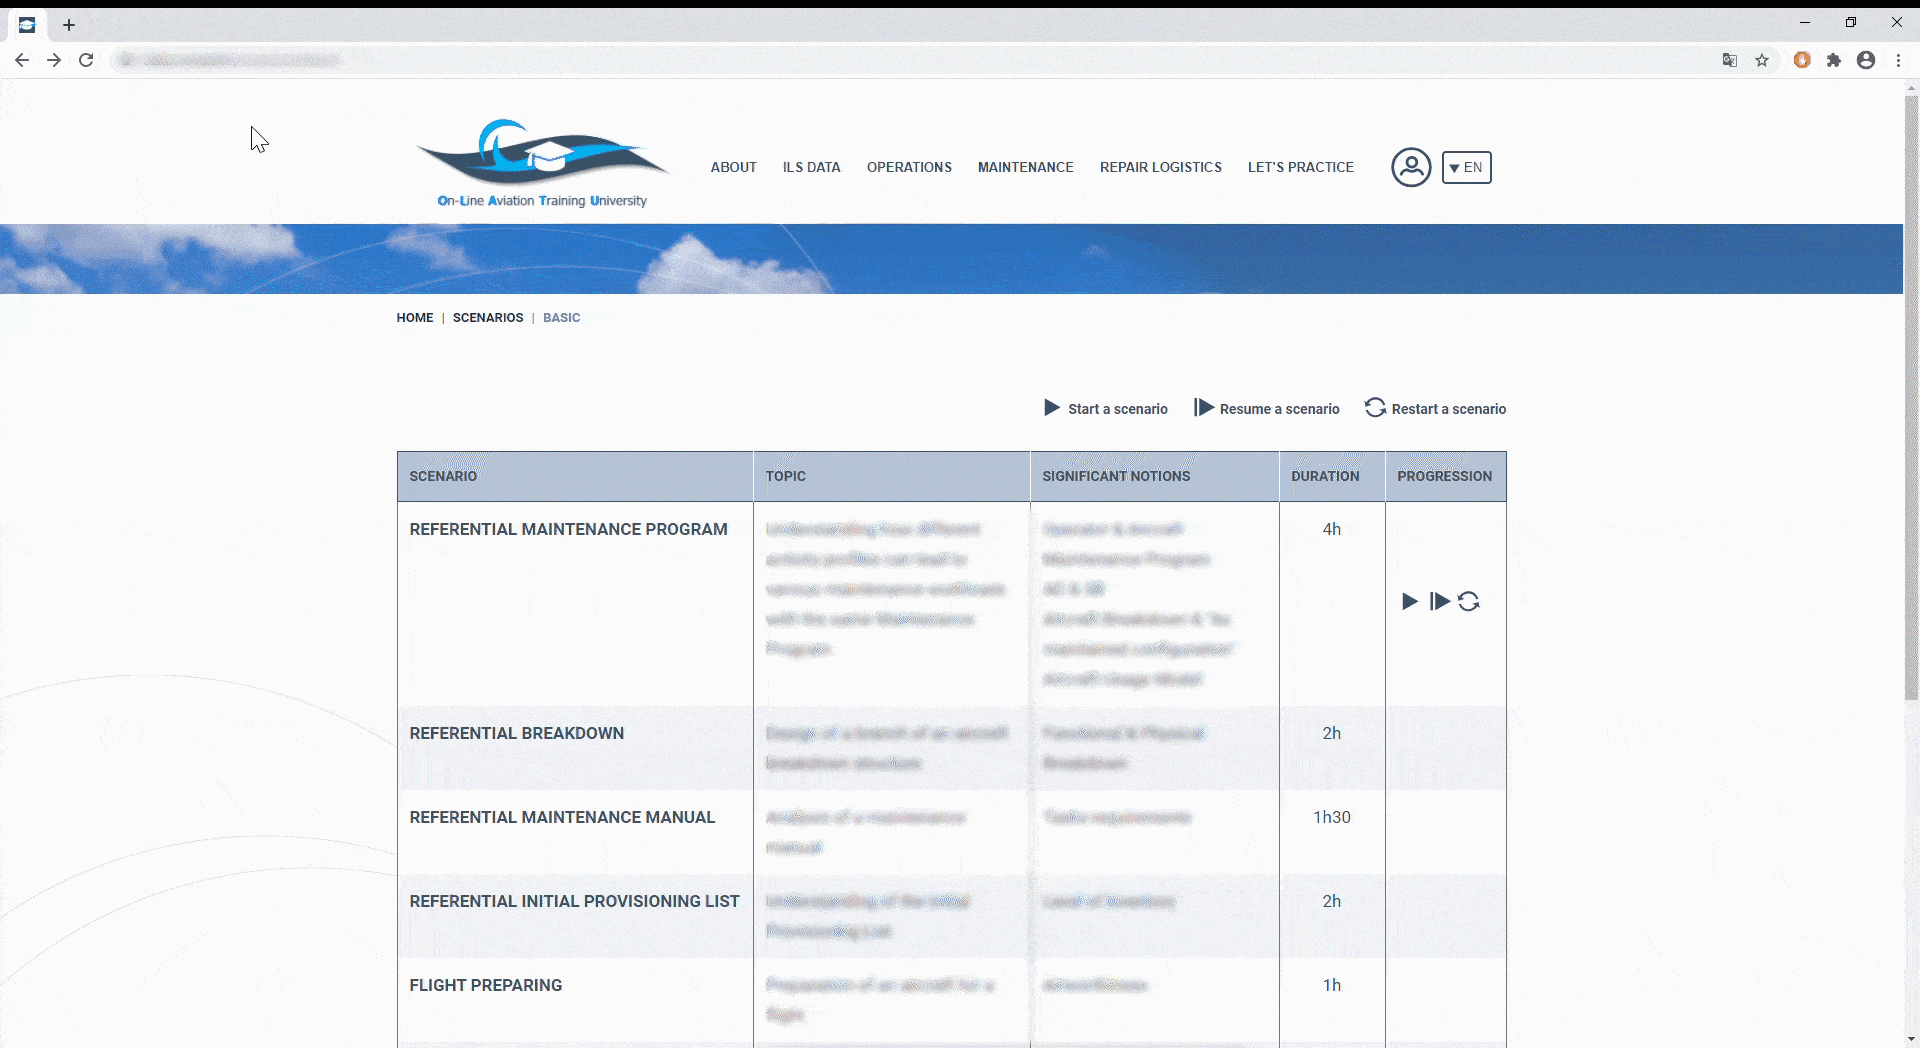Click the translate page icon
1920x1048 pixels.
point(1730,60)
